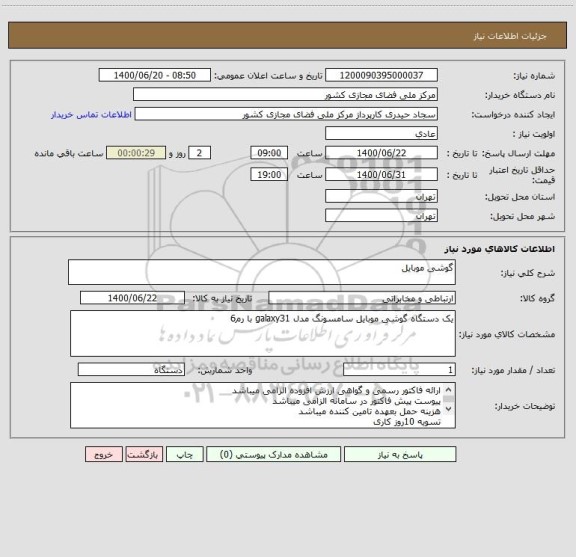
Task: Click section title اطلاعات کالاهای مورد نیاز
Action: 499,249
